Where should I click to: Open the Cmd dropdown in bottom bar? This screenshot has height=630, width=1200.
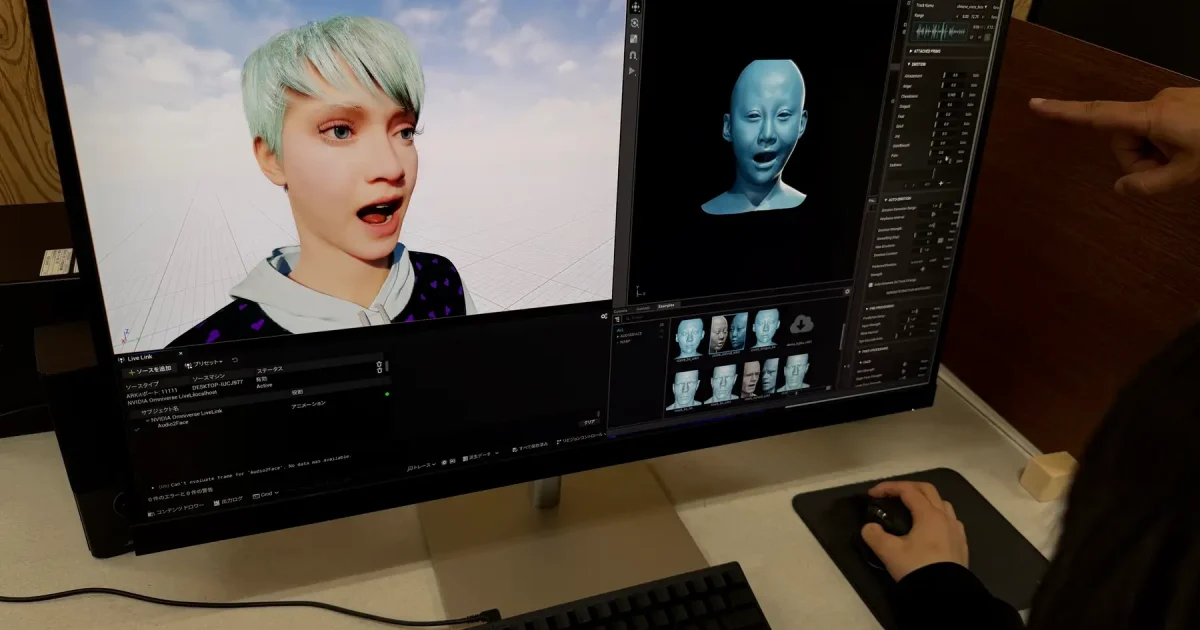click(264, 494)
